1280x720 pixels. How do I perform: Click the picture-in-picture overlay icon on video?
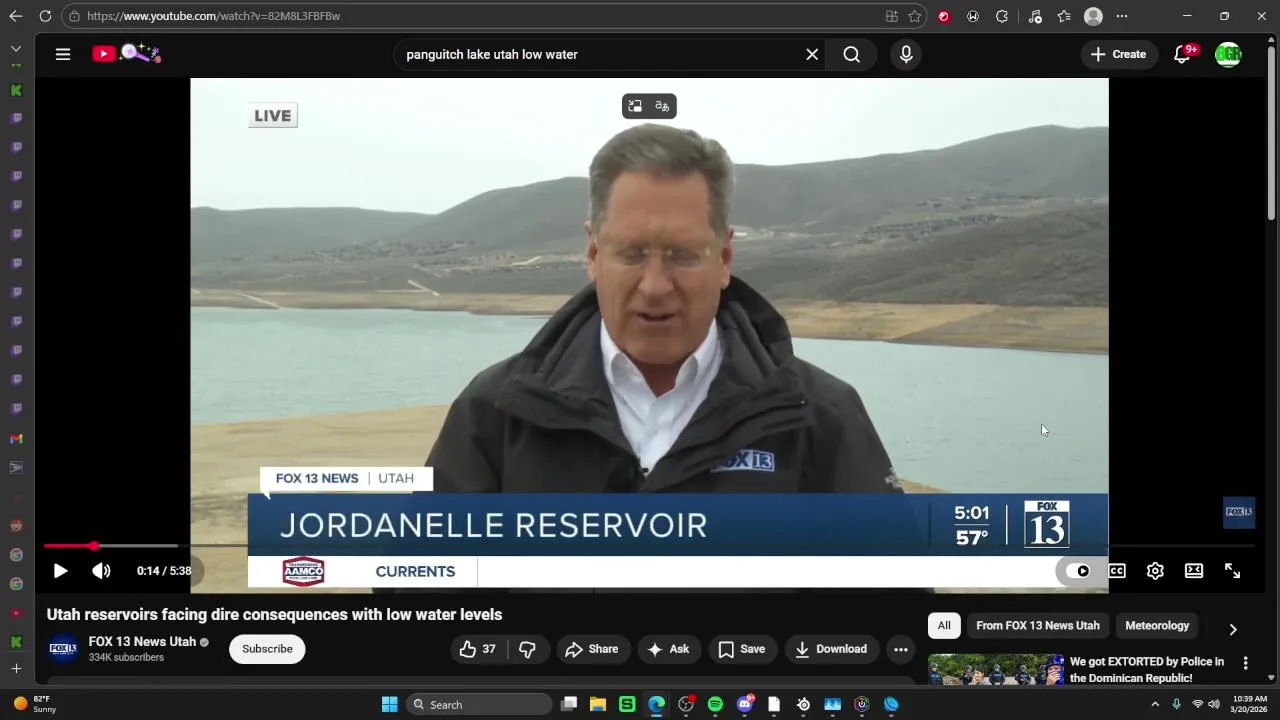[635, 106]
